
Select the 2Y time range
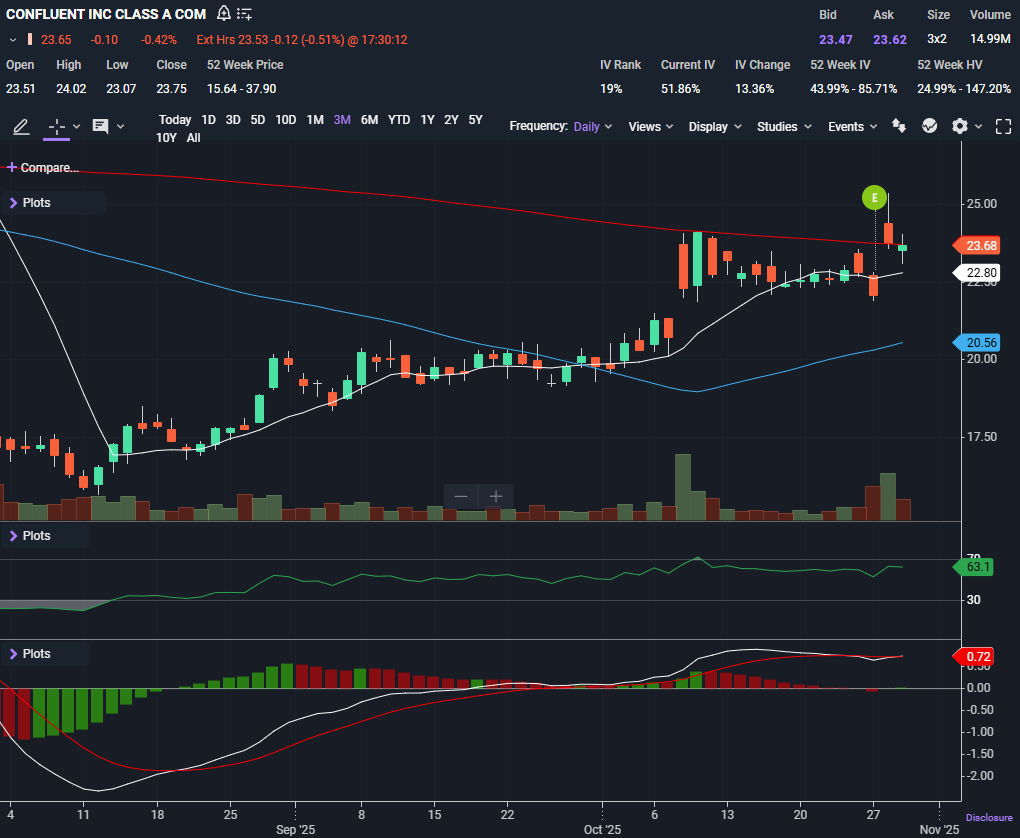tap(451, 120)
